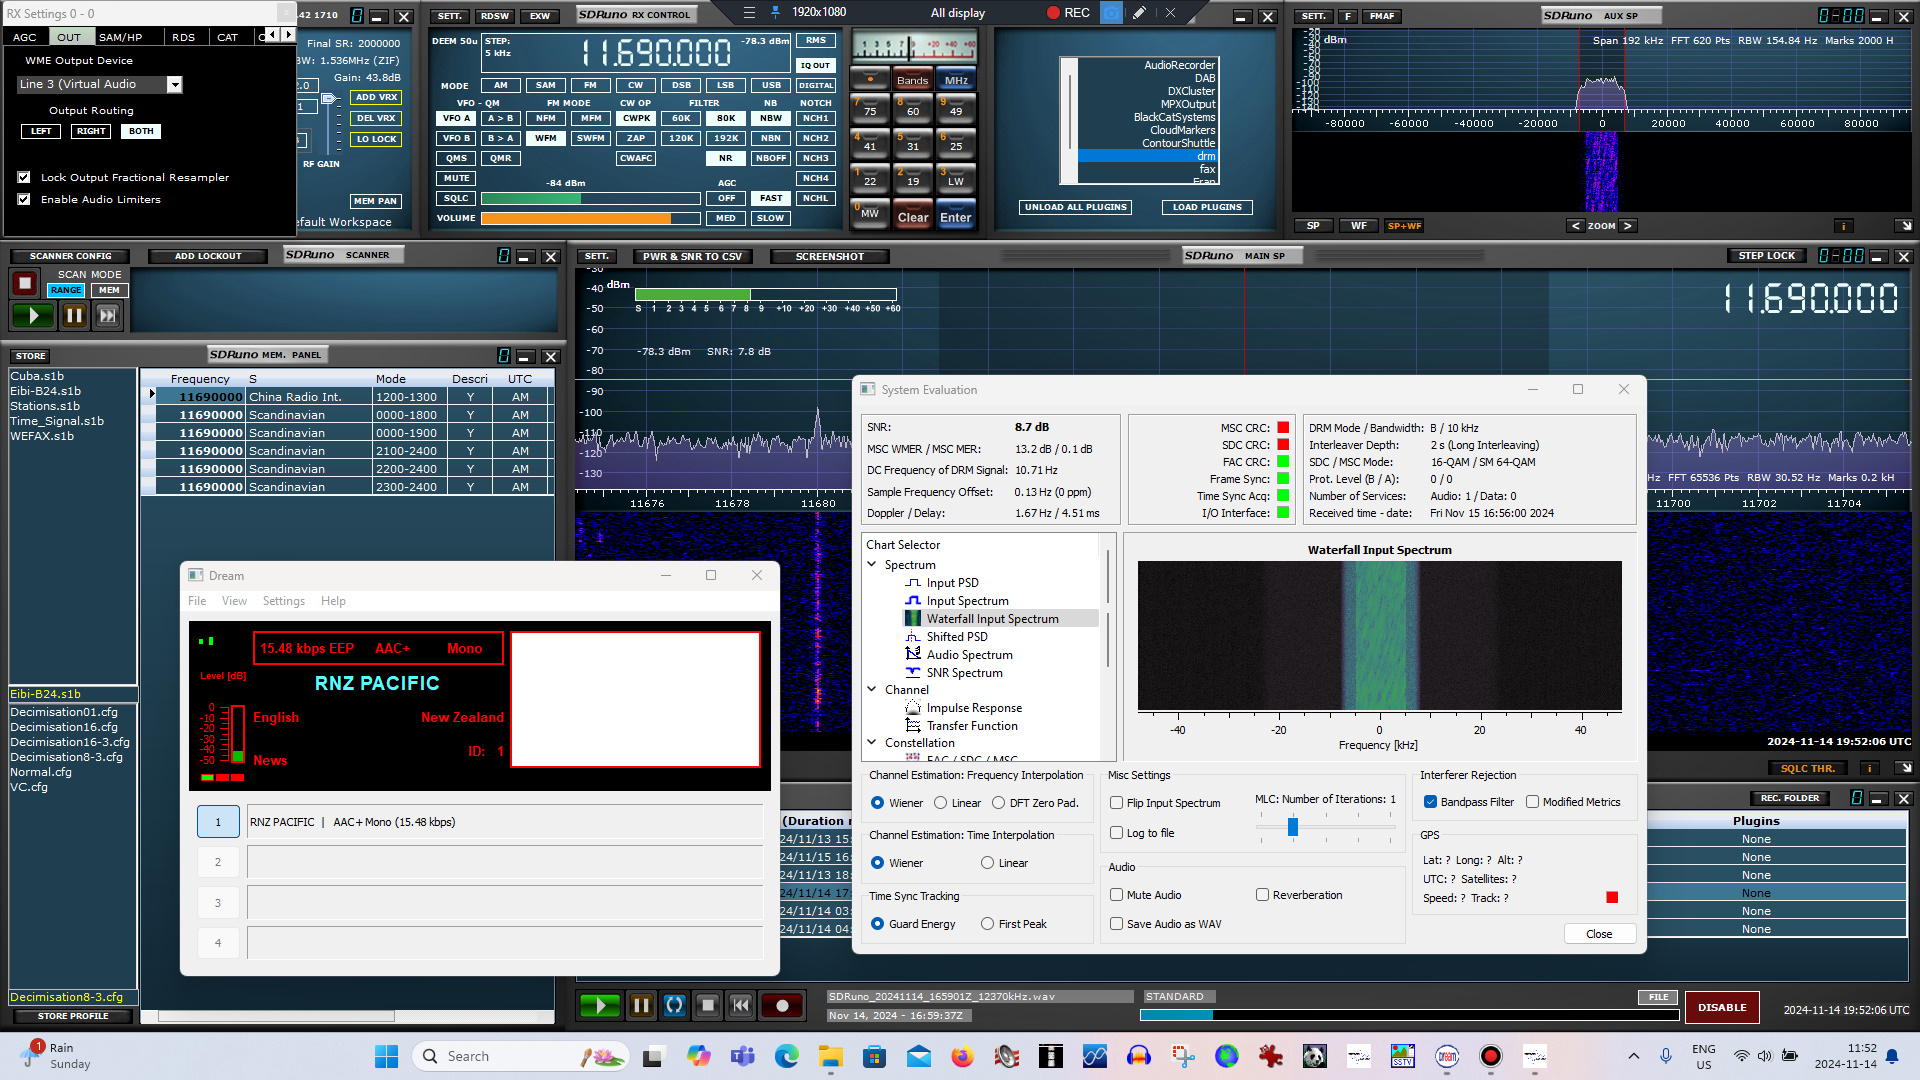Open Dream app in Windows taskbar

click(x=1447, y=1056)
